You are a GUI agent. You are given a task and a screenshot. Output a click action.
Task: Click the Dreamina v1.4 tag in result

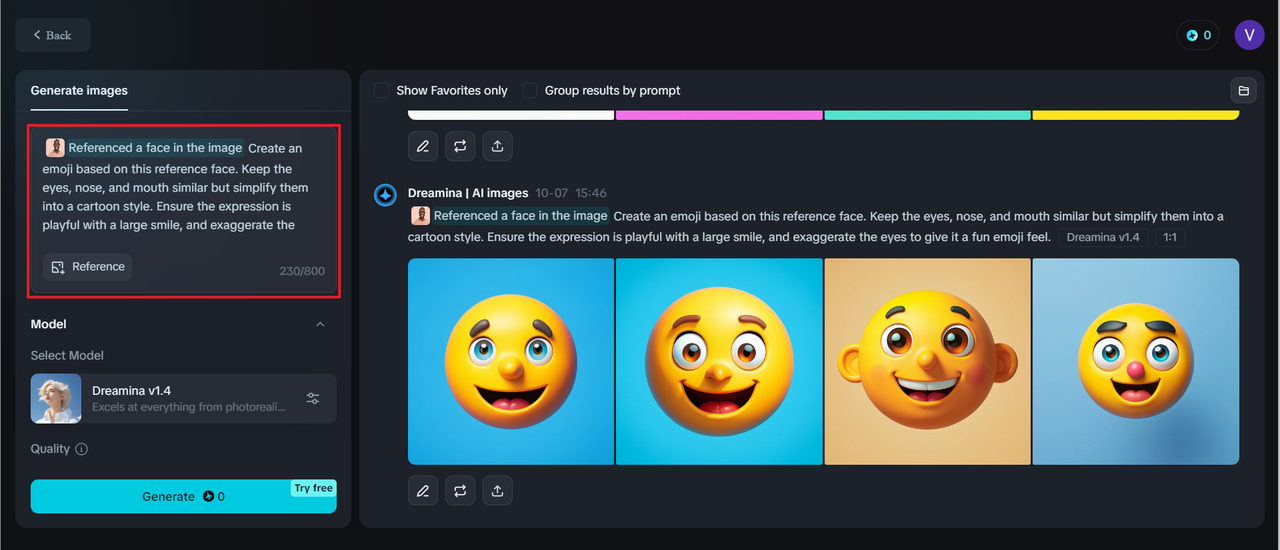pyautogui.click(x=1103, y=238)
